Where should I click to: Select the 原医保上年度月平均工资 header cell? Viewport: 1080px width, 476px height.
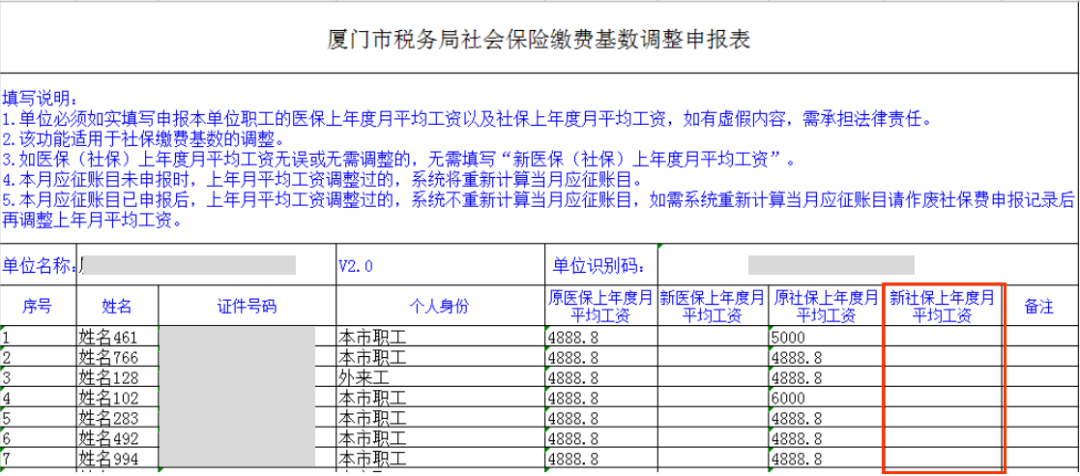[600, 306]
